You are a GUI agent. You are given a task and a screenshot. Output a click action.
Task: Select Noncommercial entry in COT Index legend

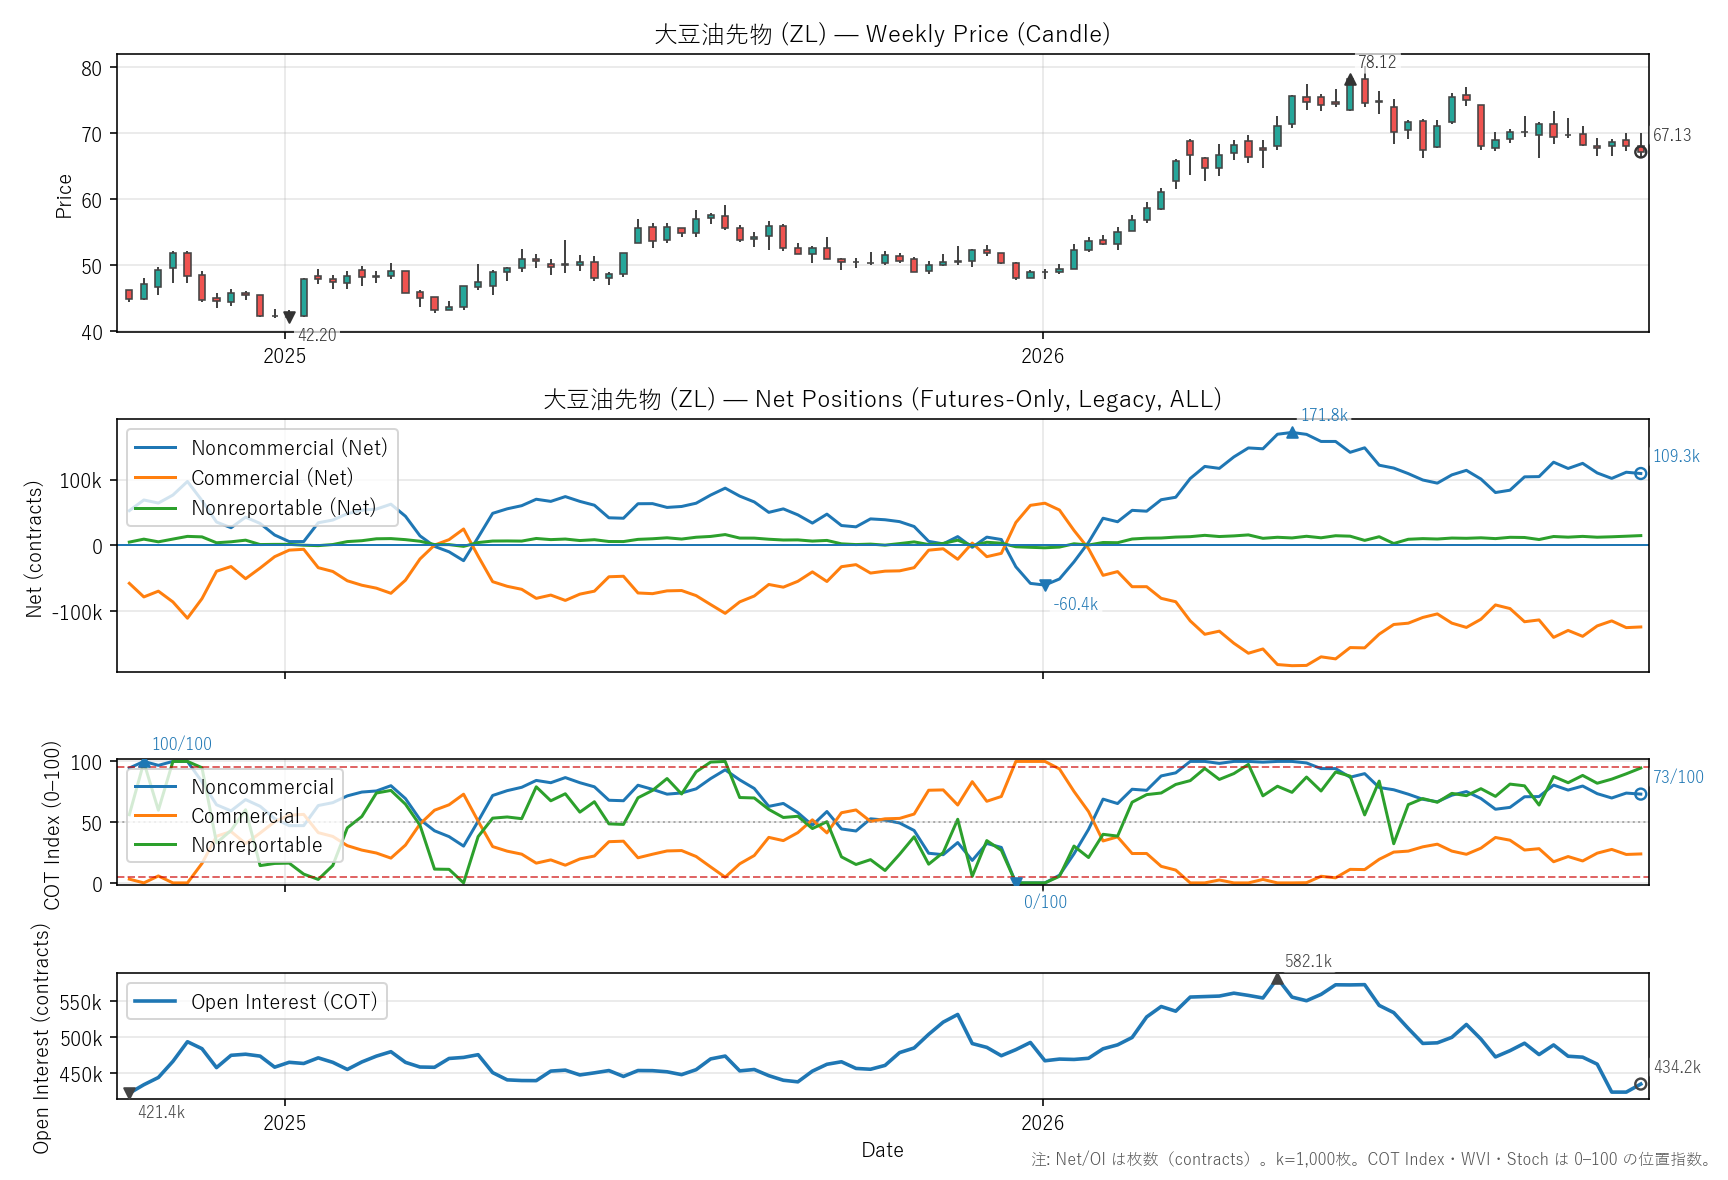(235, 787)
